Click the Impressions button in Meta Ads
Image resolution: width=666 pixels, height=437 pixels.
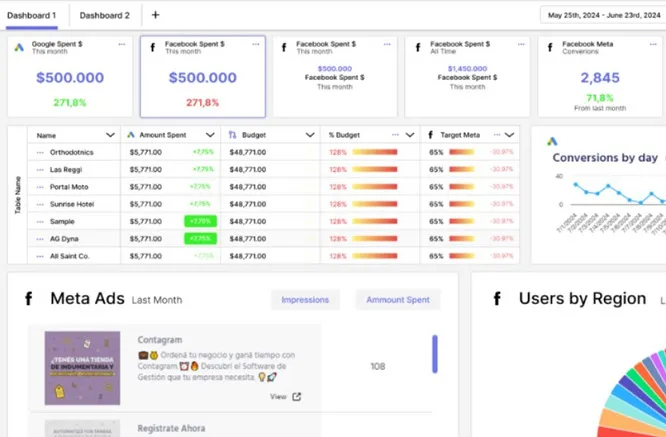[305, 299]
